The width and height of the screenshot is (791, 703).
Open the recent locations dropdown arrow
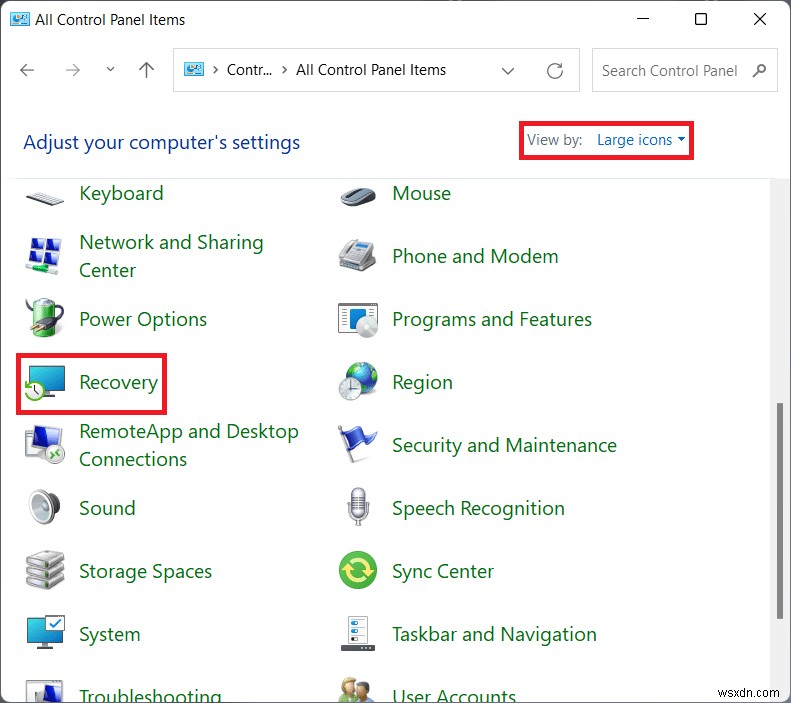[x=110, y=71]
